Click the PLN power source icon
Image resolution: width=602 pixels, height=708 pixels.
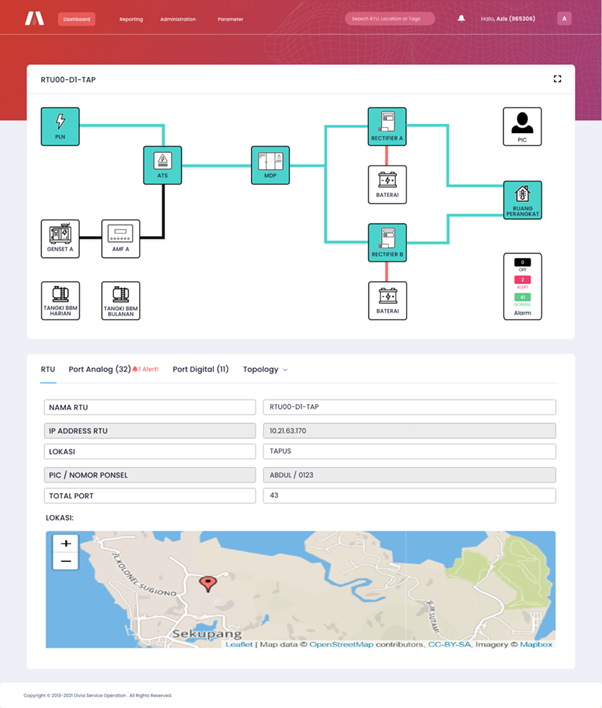(x=60, y=125)
